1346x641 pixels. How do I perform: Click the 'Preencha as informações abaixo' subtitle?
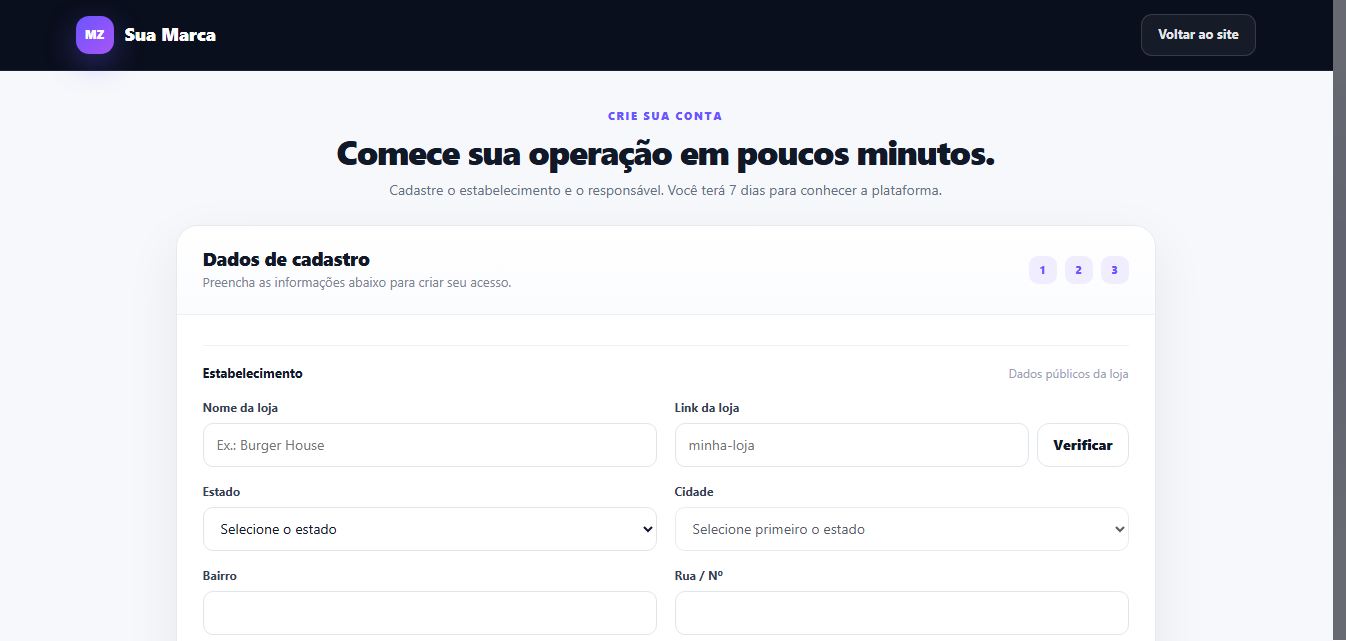pyautogui.click(x=357, y=283)
